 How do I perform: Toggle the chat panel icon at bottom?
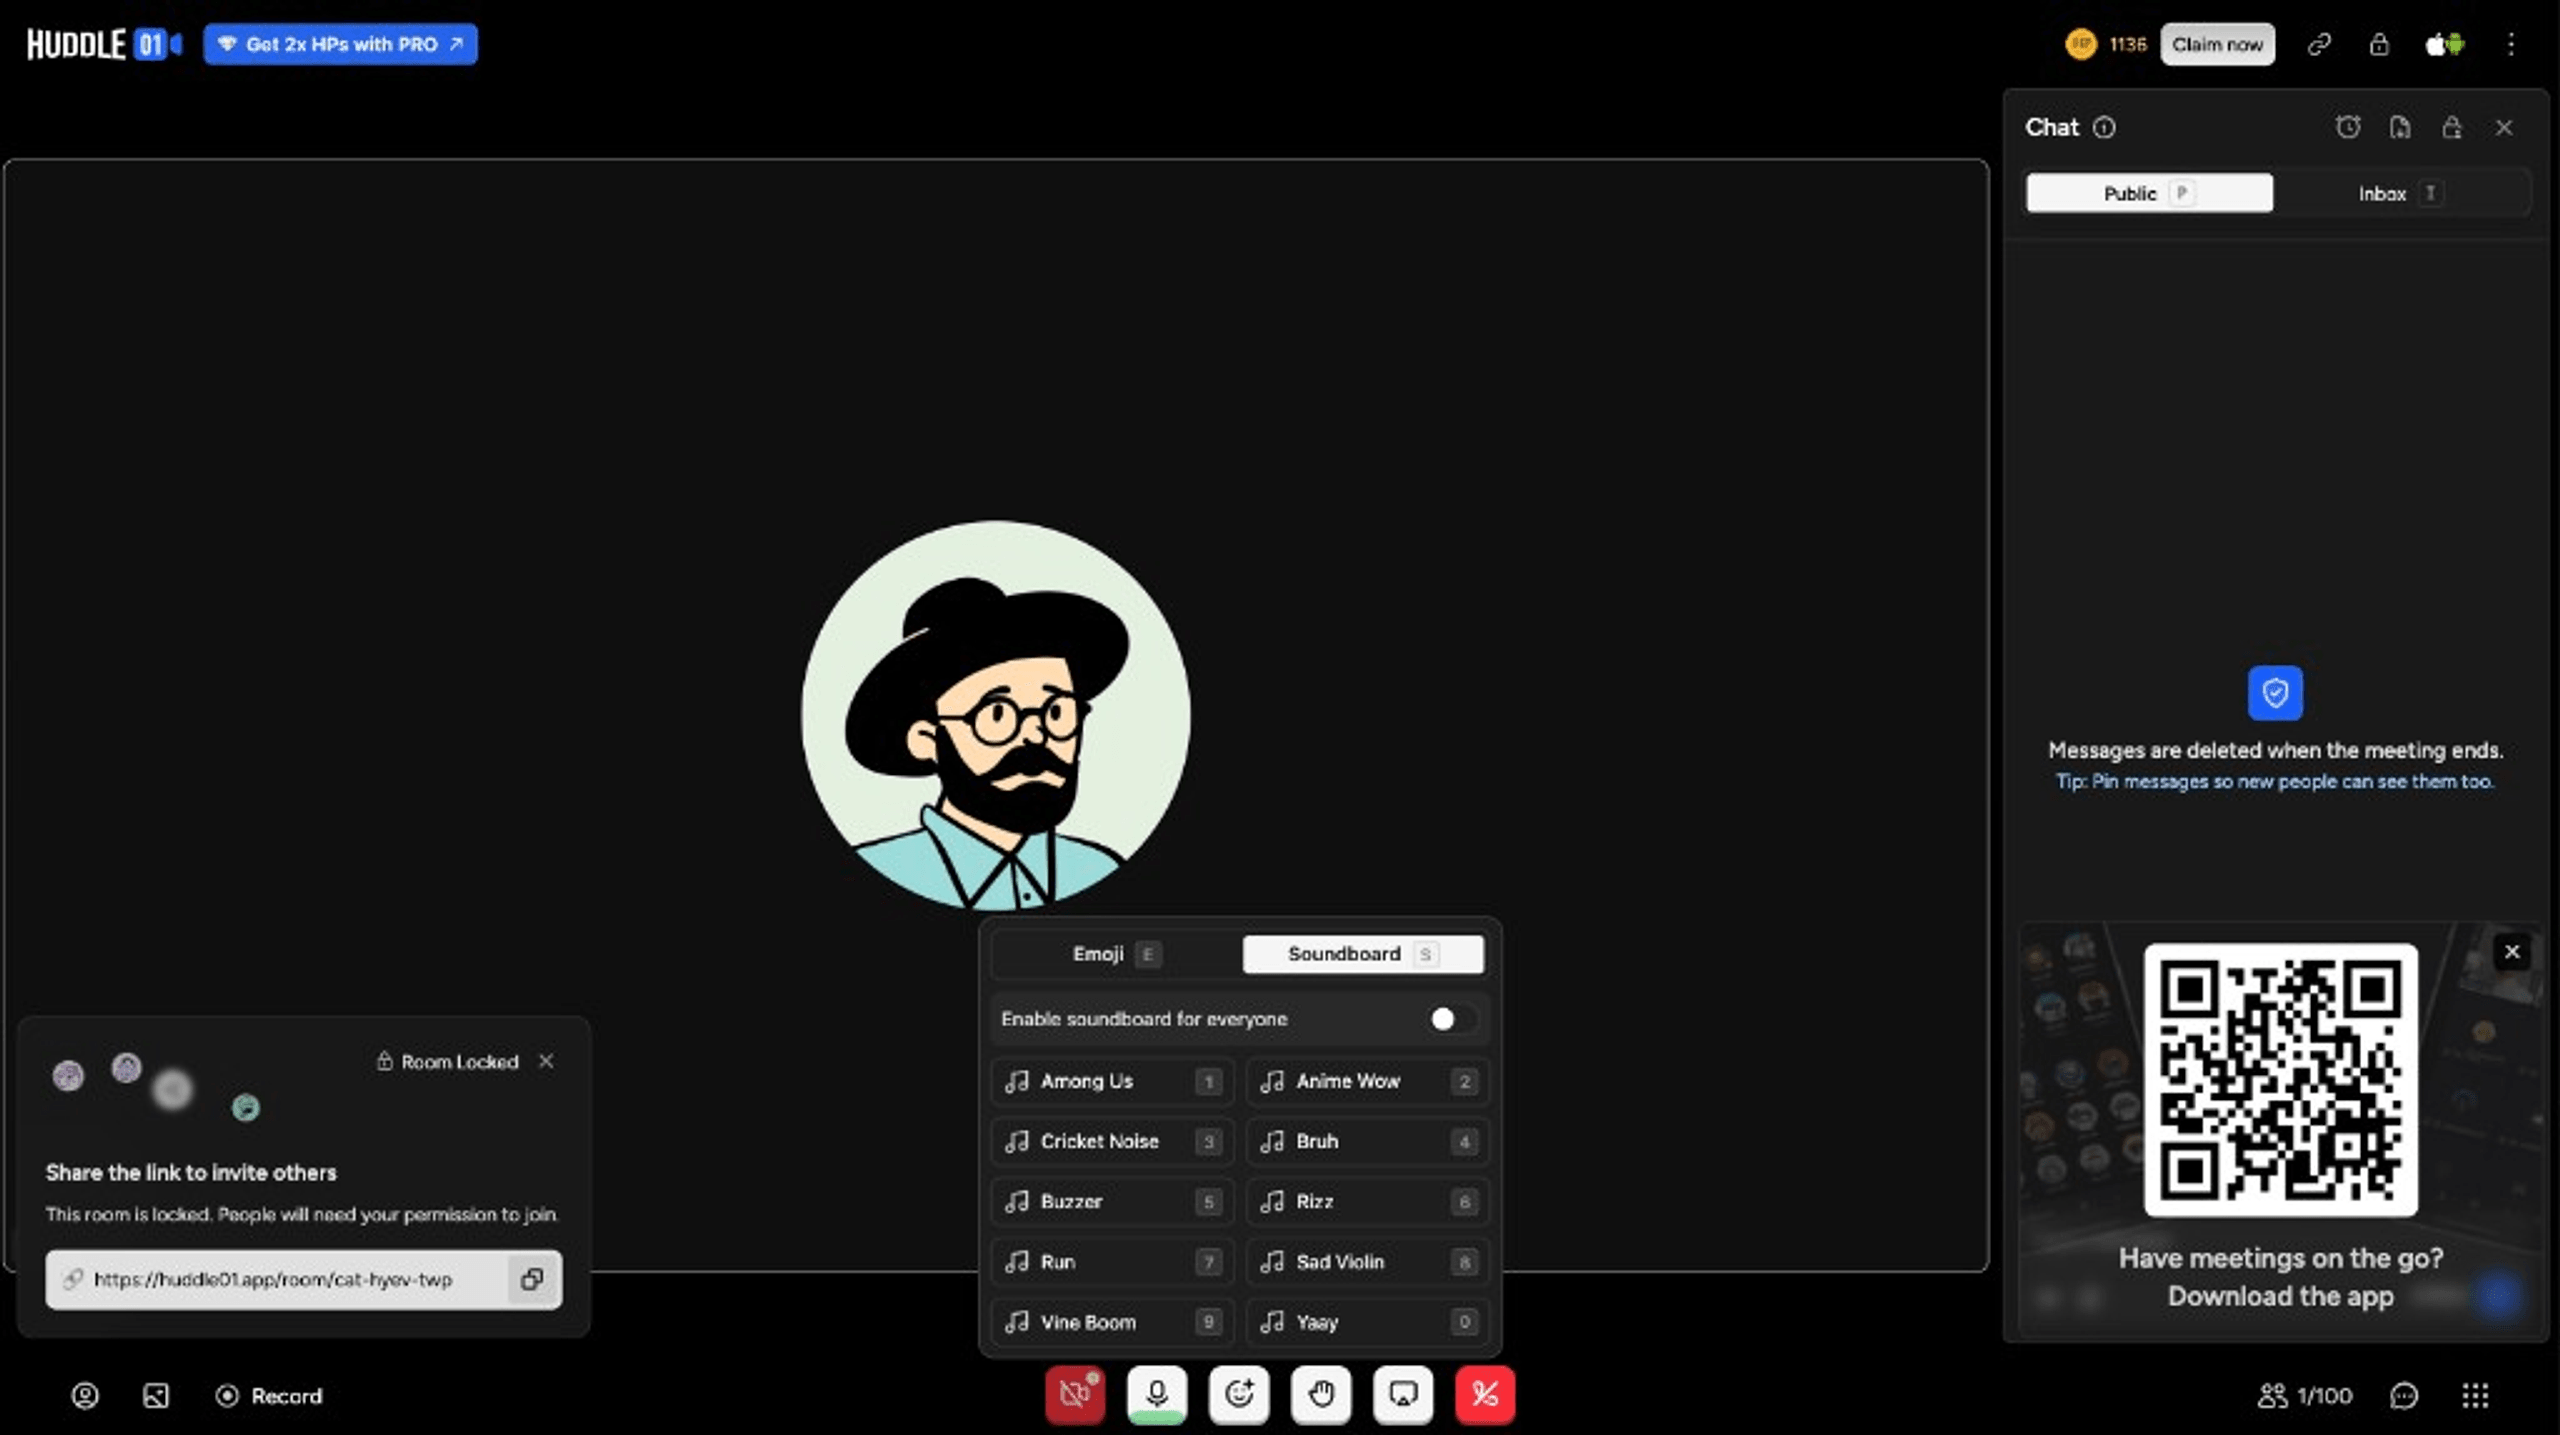click(x=2404, y=1395)
